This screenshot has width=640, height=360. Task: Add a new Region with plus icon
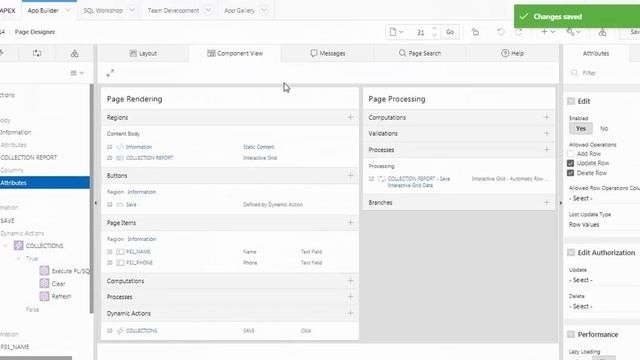click(350, 117)
